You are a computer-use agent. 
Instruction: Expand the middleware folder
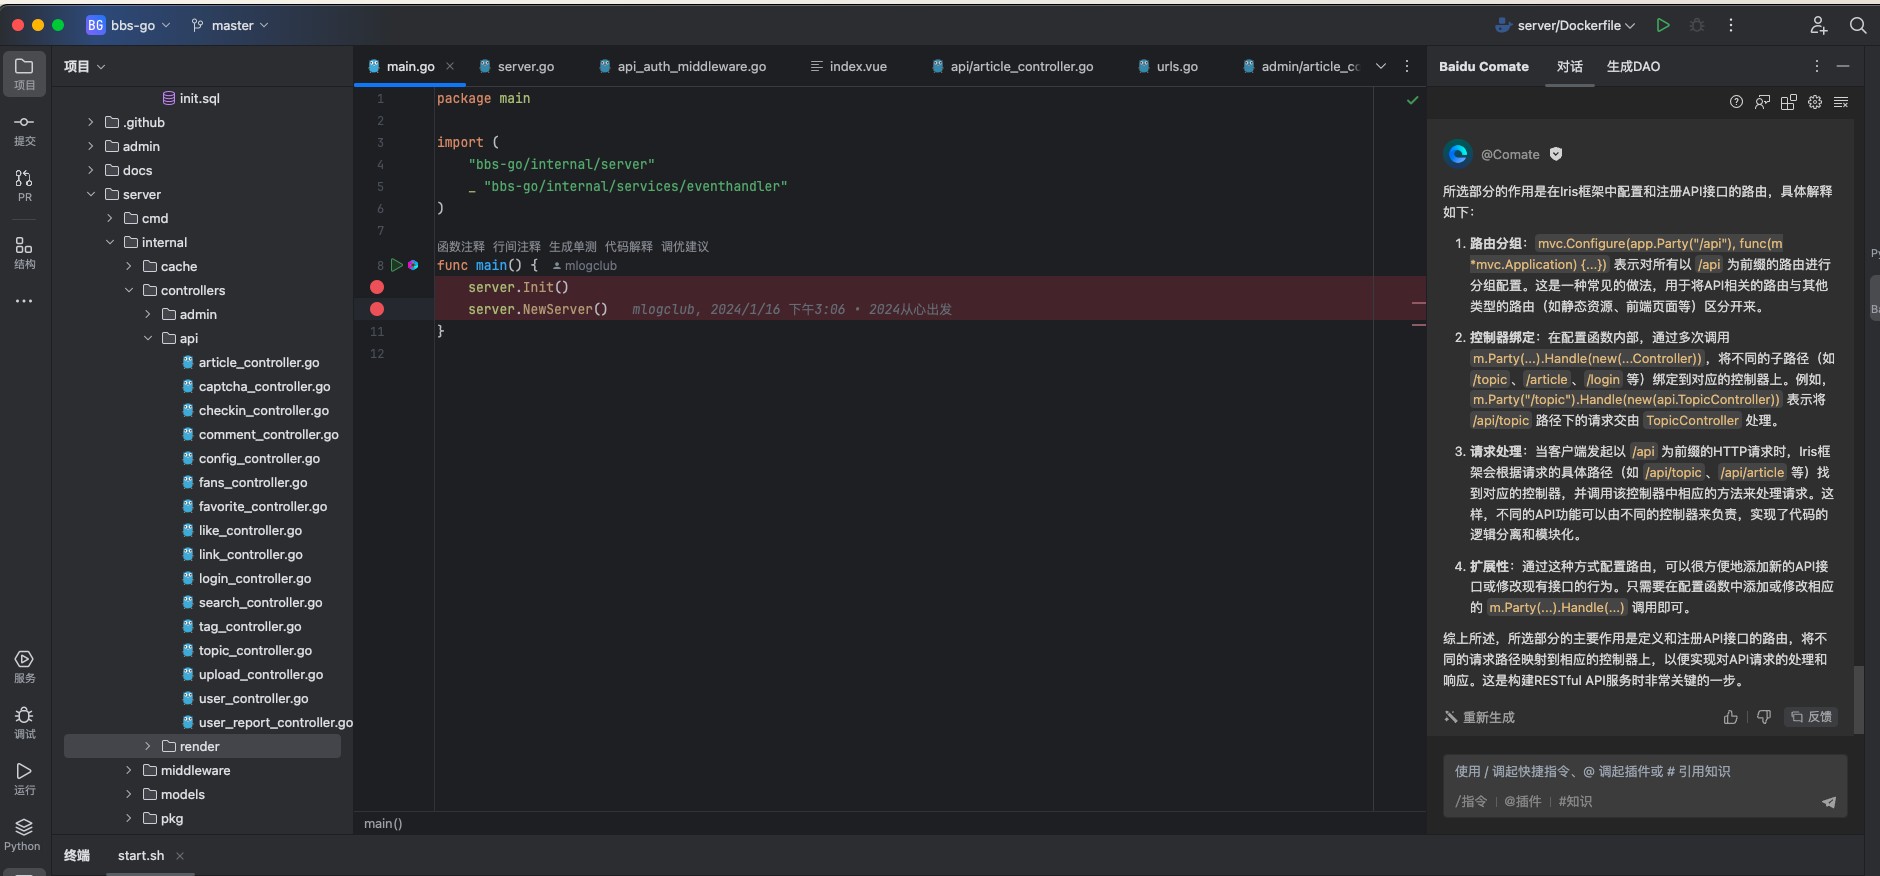tap(129, 770)
